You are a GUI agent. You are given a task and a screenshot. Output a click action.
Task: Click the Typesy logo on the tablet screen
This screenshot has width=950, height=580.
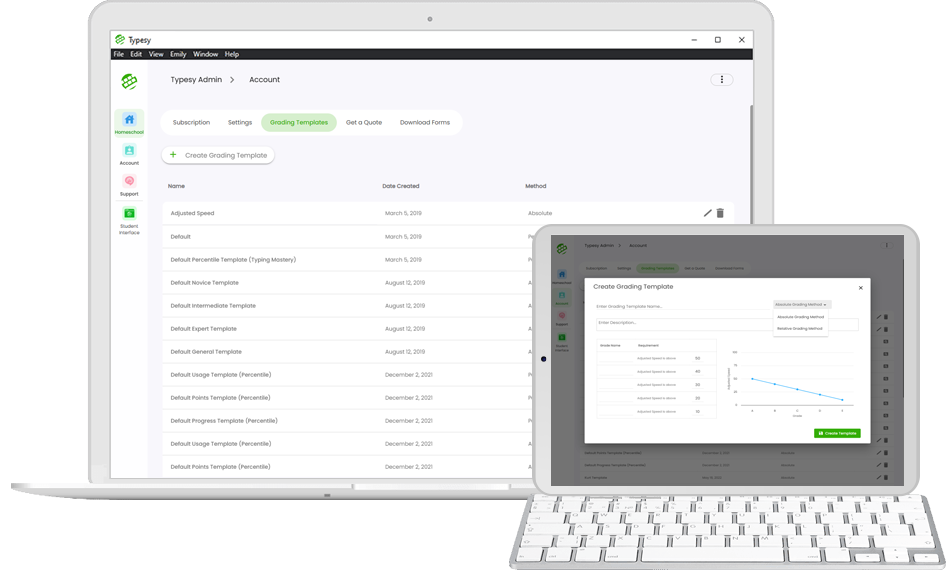pyautogui.click(x=562, y=248)
